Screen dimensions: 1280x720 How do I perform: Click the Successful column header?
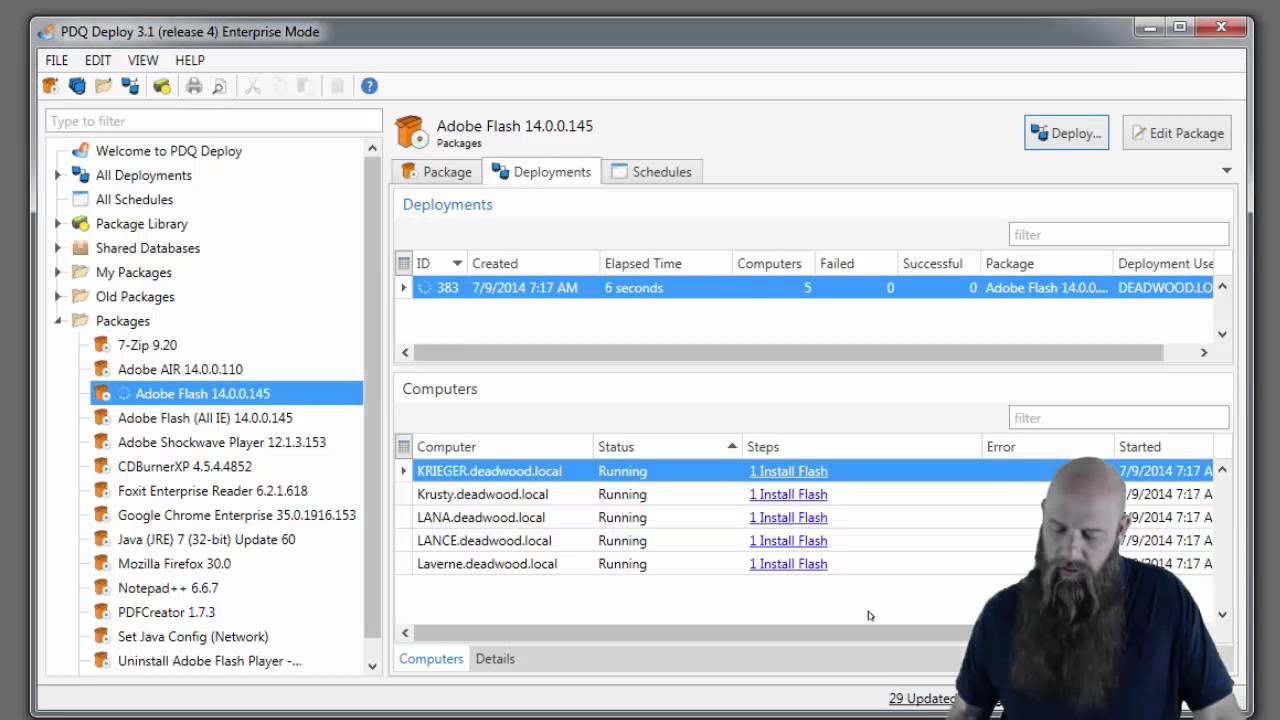coord(938,263)
